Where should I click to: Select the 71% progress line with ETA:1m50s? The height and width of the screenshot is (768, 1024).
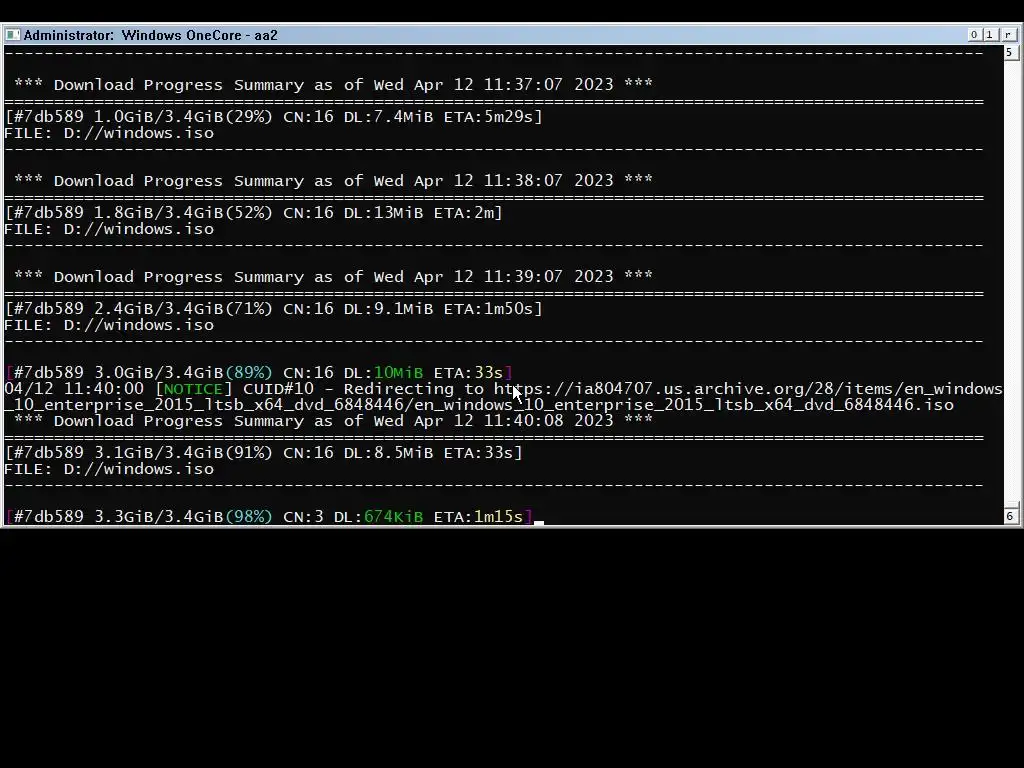274,308
